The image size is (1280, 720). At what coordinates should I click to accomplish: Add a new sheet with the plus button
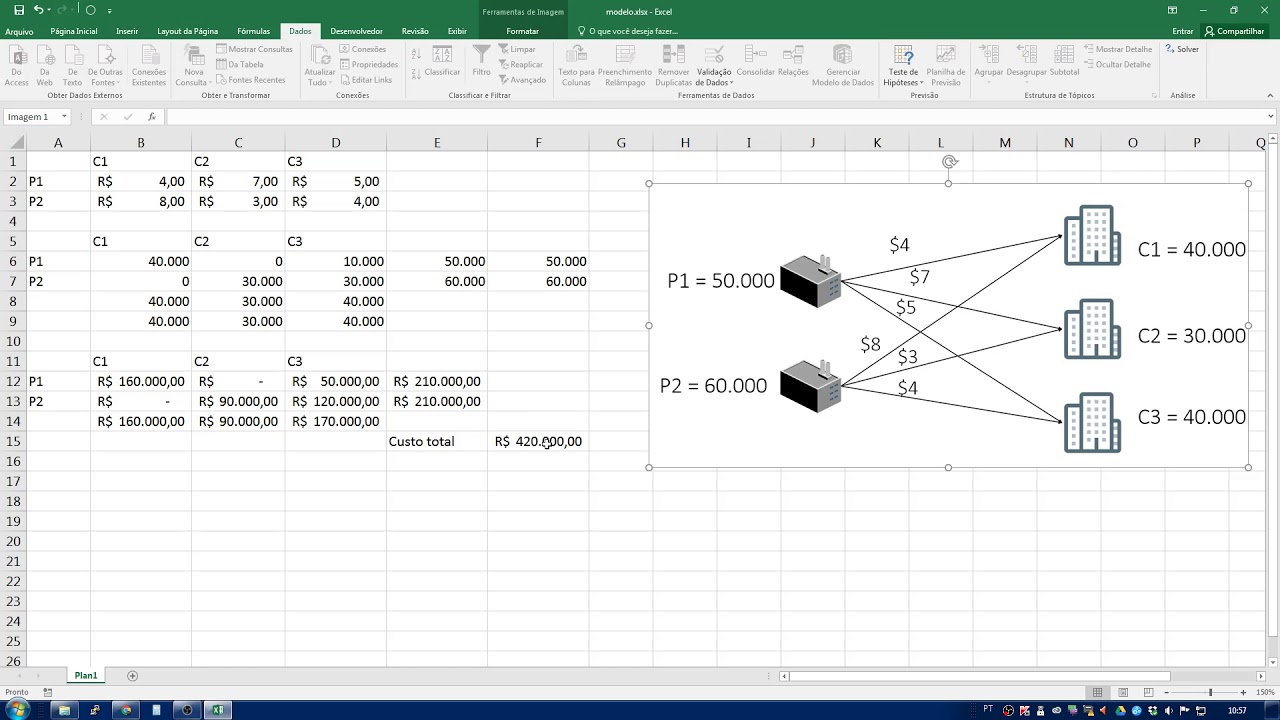pyautogui.click(x=132, y=676)
